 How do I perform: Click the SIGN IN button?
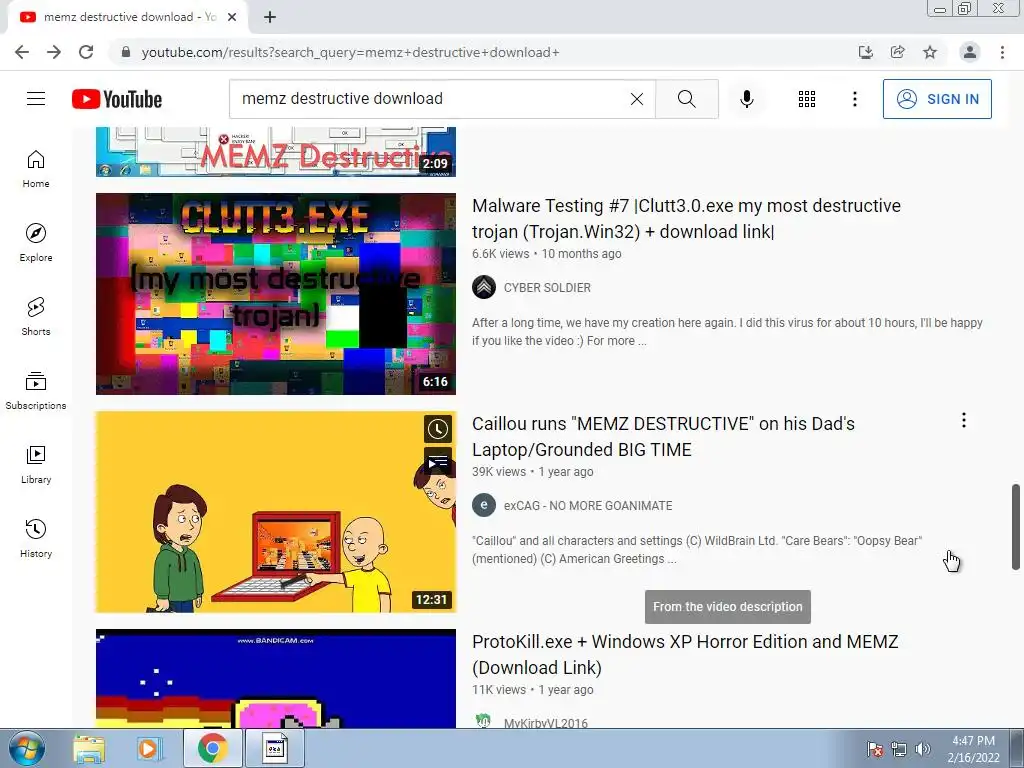pos(937,99)
